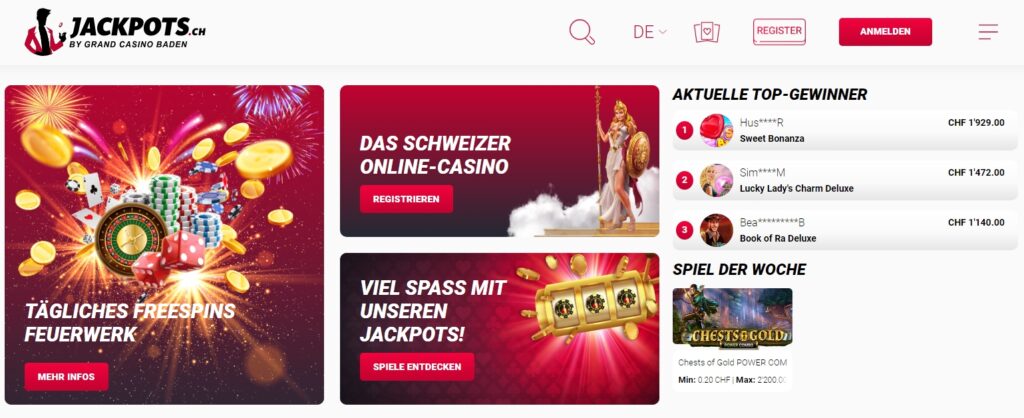1024x418 pixels.
Task: Open the Hus****R top winner entry
Action: [x=845, y=131]
